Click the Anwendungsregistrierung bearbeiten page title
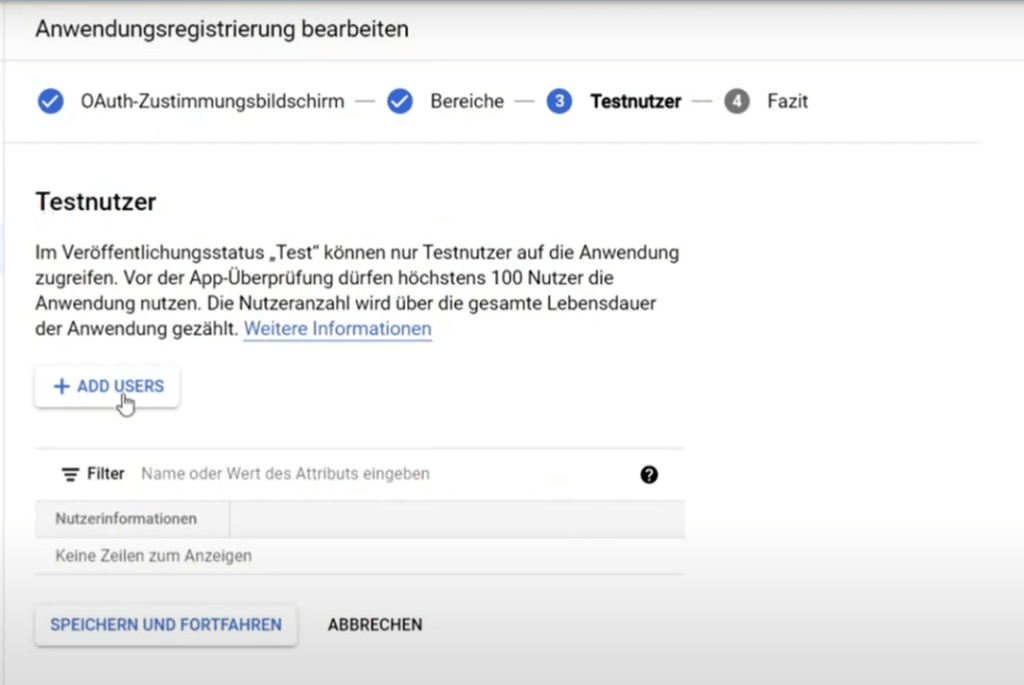This screenshot has height=685, width=1024. point(222,29)
